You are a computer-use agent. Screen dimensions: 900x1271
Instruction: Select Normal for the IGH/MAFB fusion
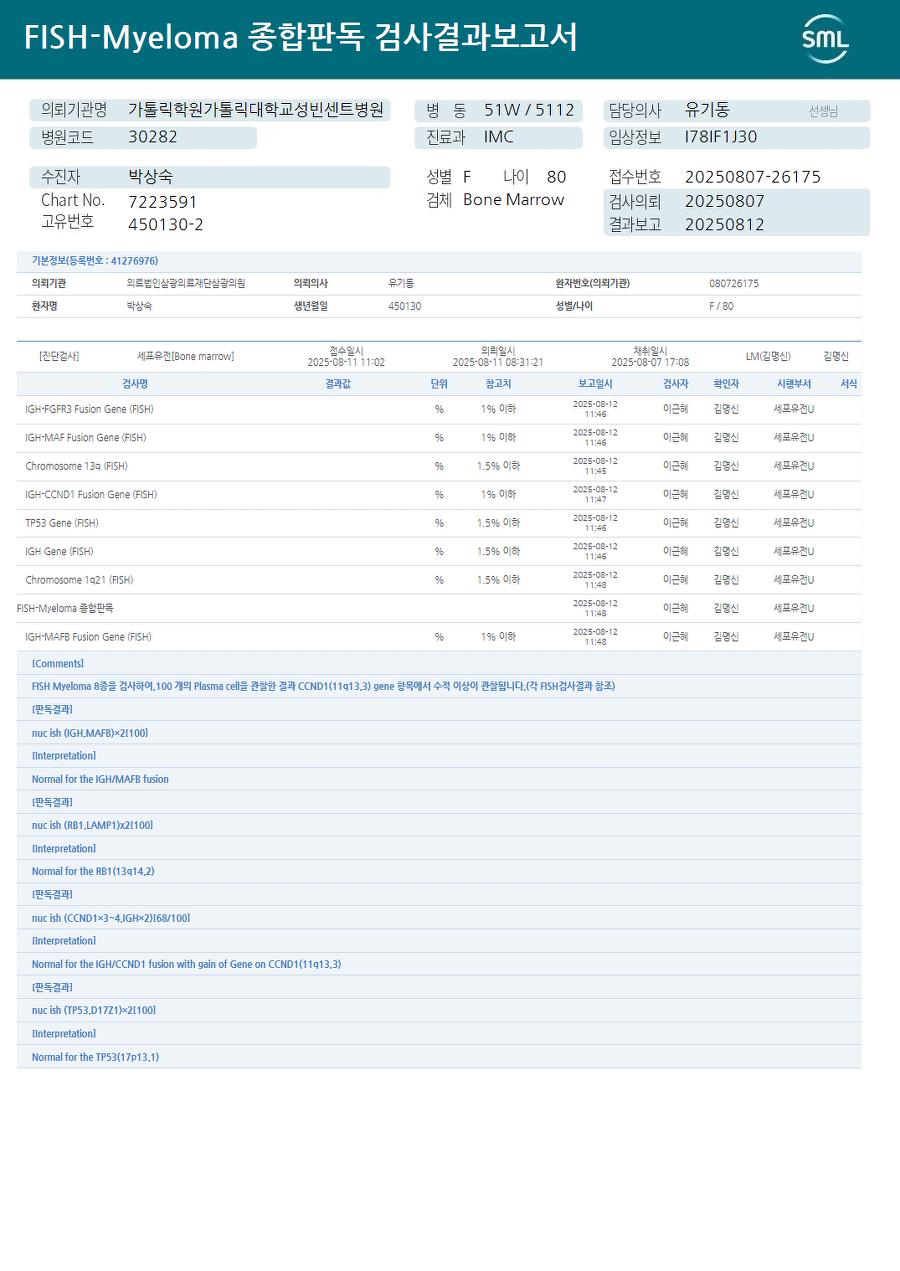100,779
